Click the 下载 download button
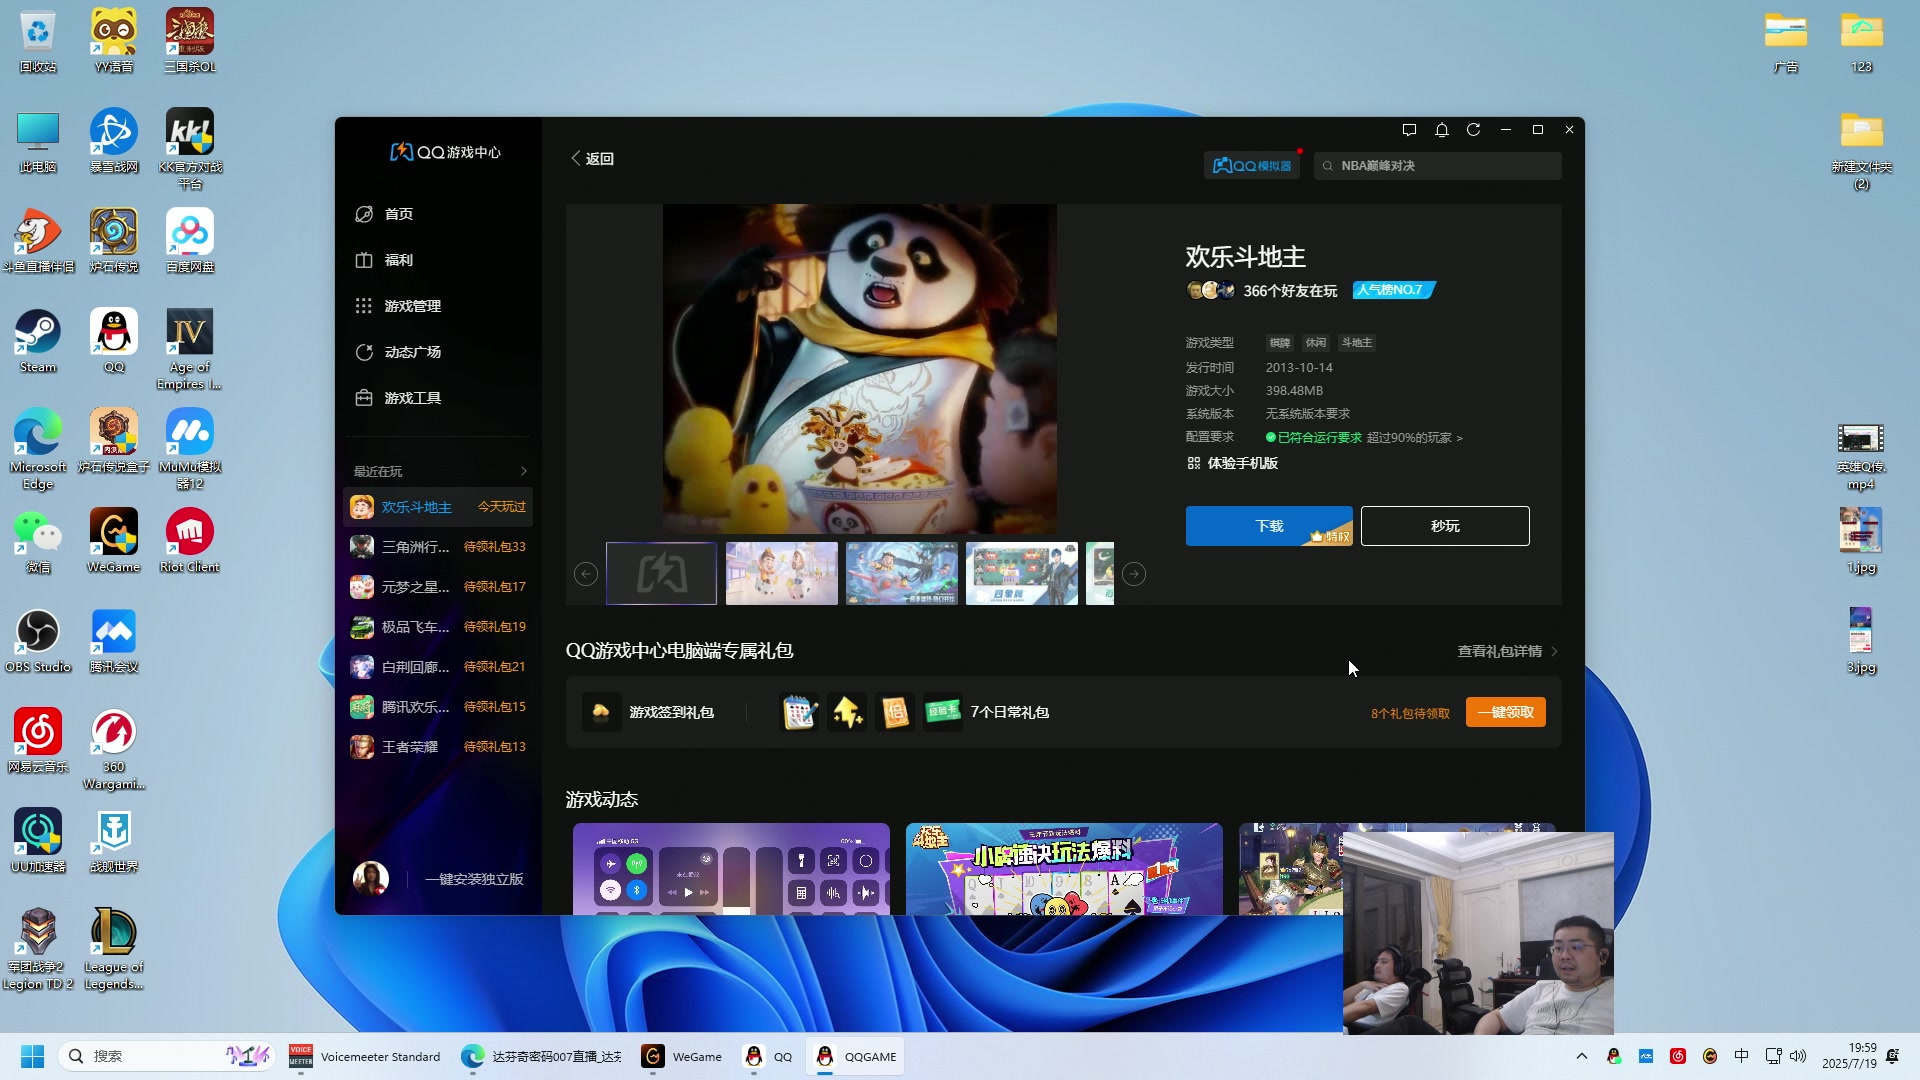The image size is (1920, 1080). click(1269, 526)
